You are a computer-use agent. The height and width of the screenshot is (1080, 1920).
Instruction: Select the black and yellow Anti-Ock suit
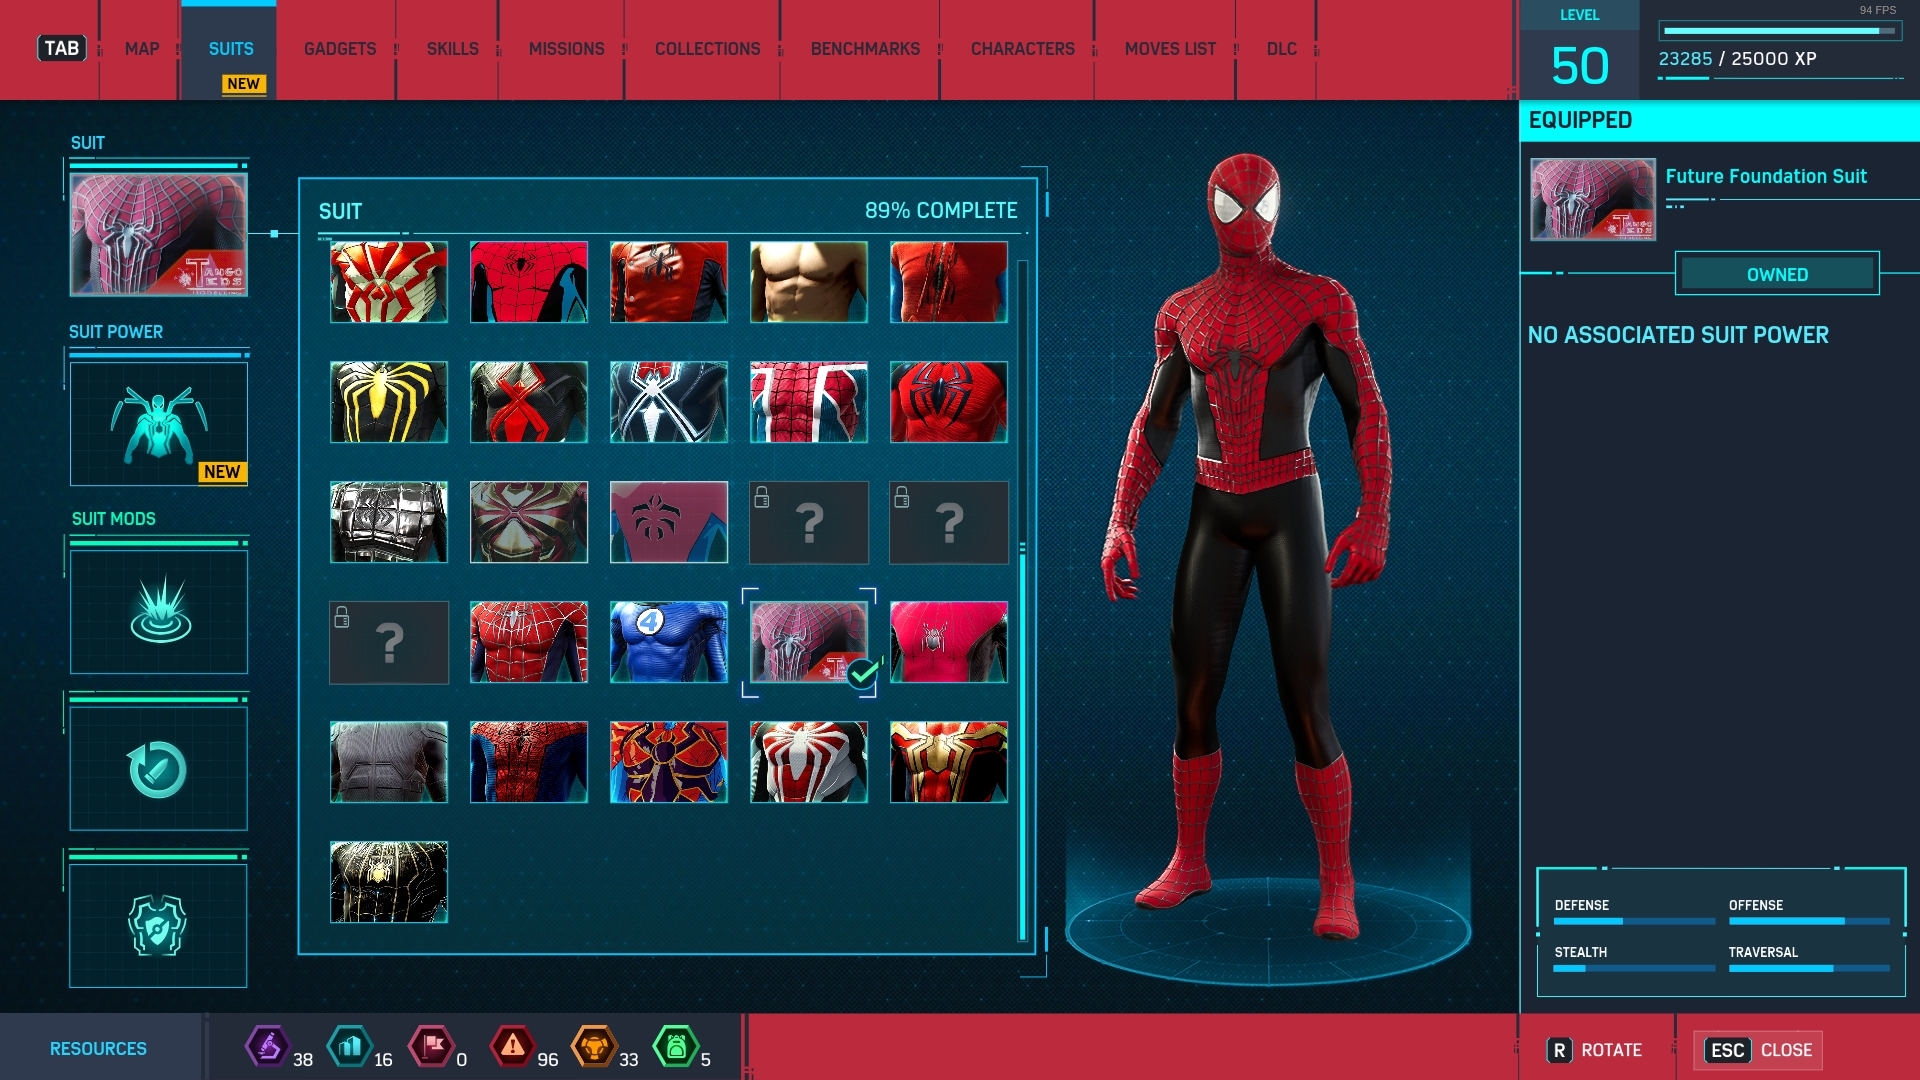click(x=389, y=402)
